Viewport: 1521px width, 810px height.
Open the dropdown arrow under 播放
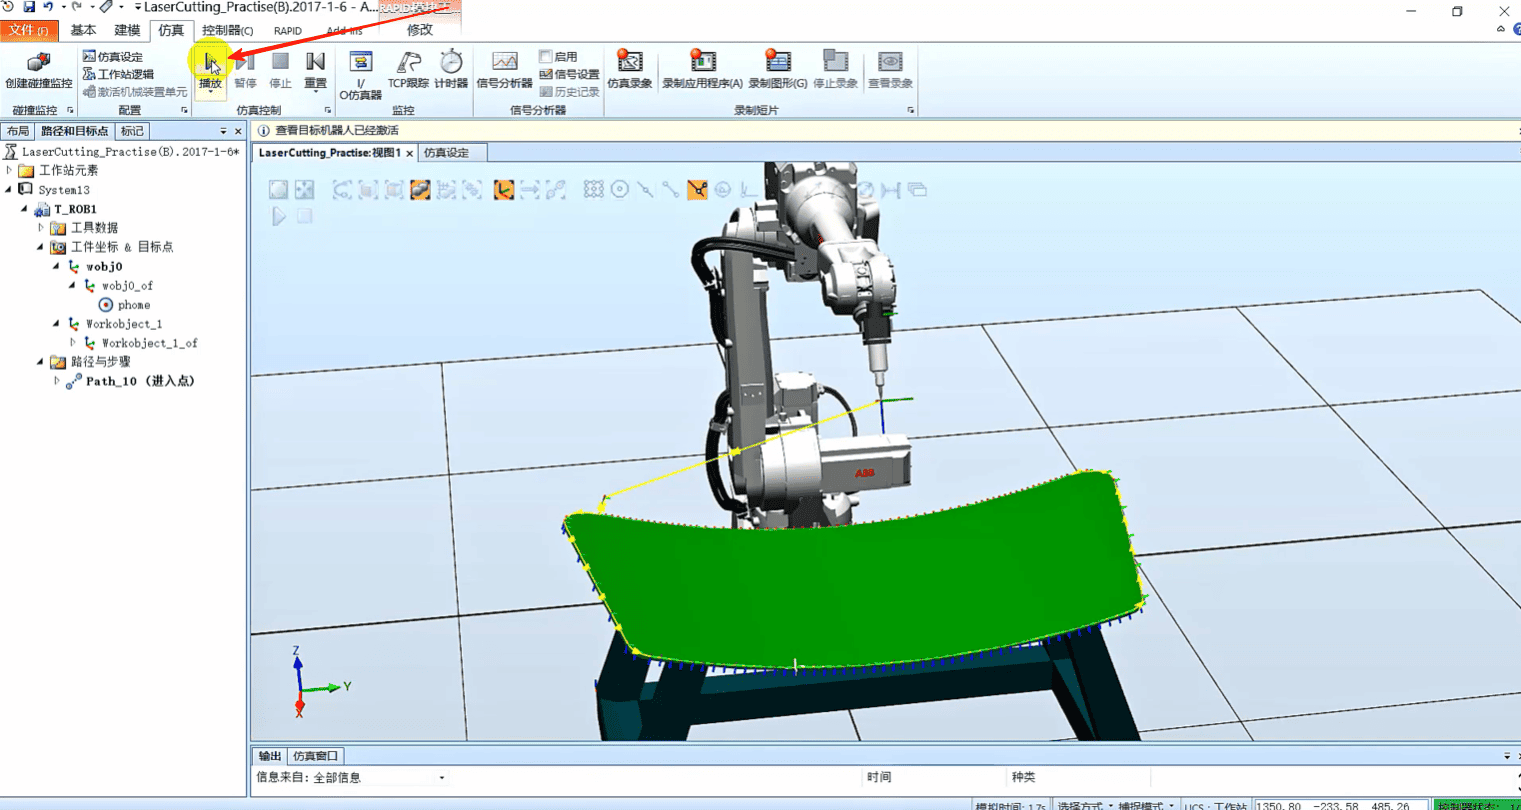coord(210,93)
